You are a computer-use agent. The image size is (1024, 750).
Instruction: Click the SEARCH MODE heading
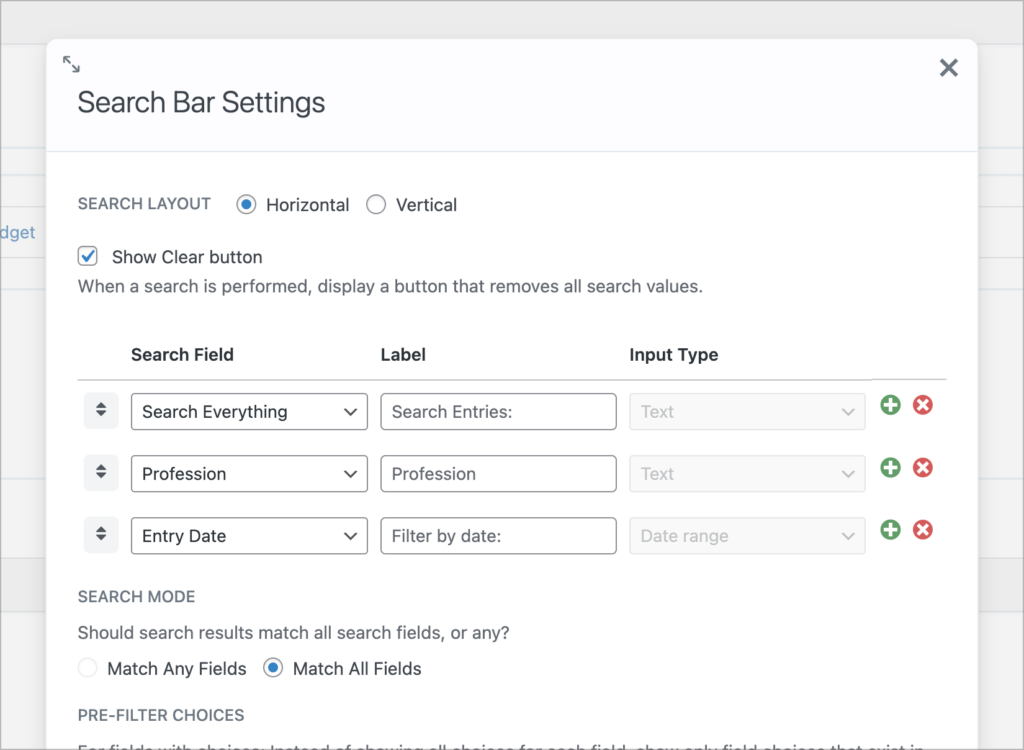[x=136, y=596]
